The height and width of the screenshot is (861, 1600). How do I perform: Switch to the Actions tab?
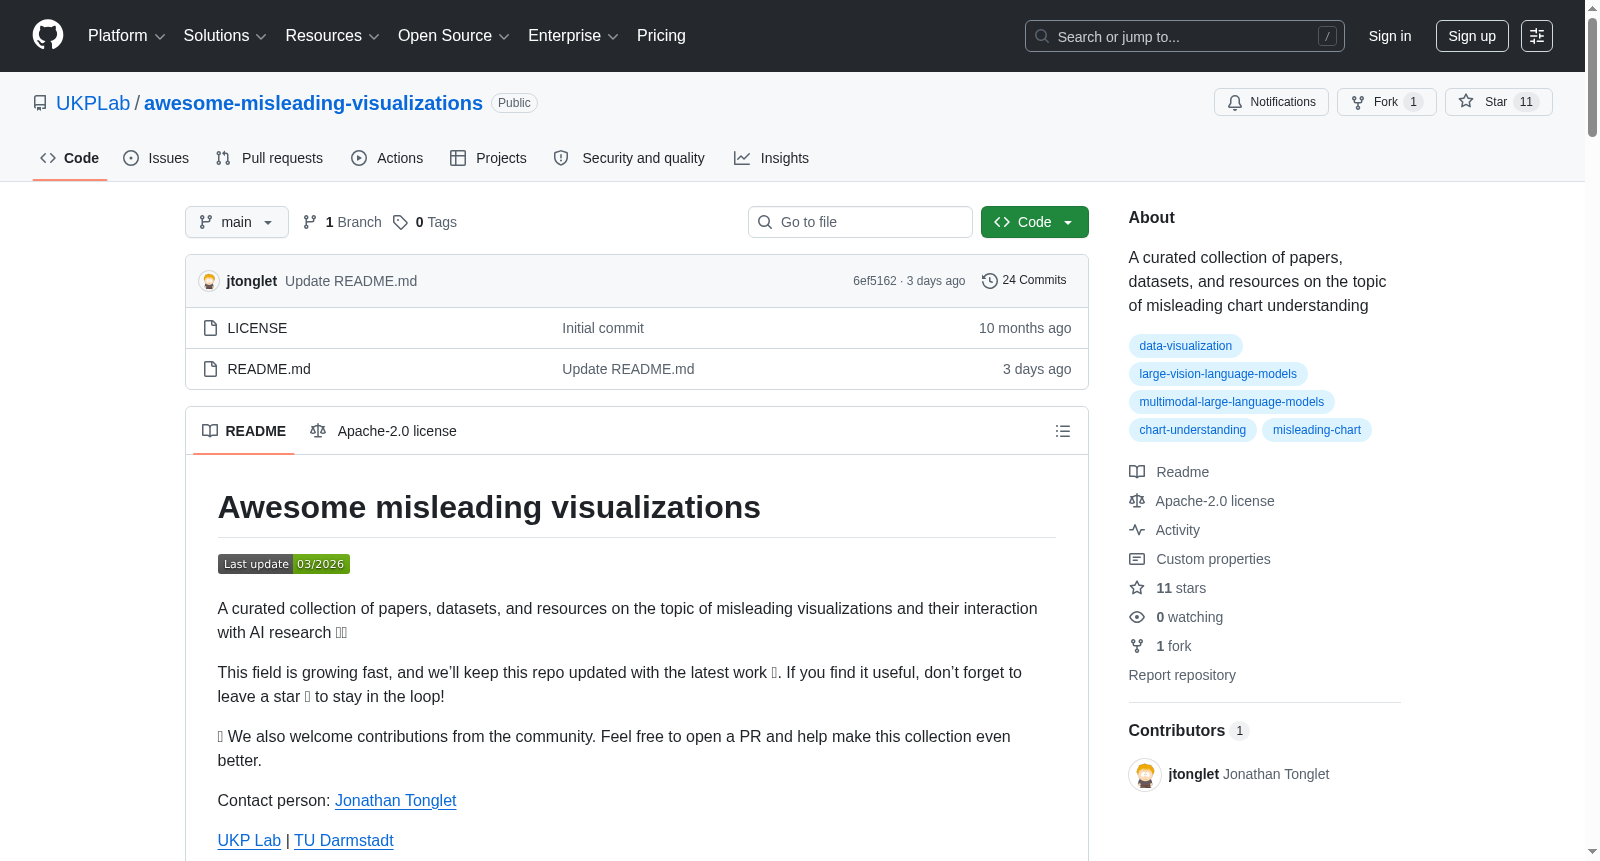387,158
